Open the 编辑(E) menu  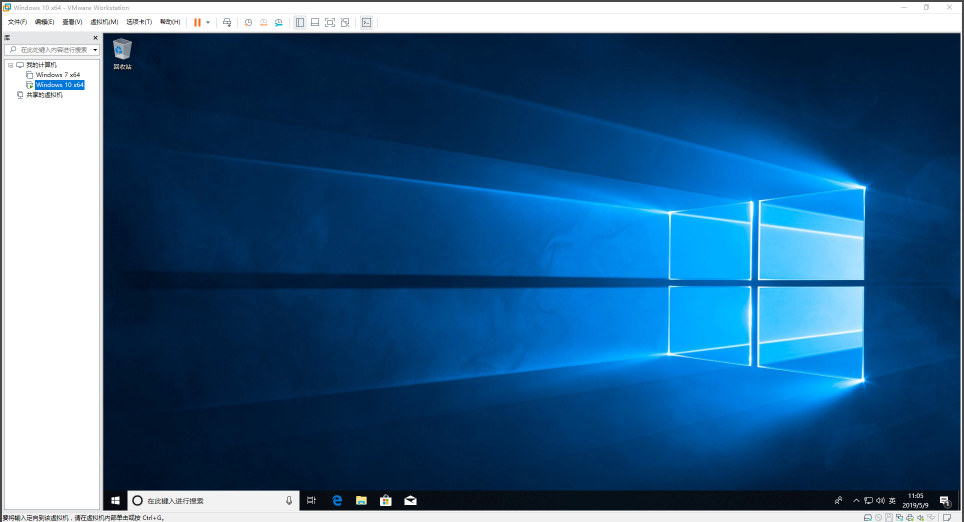(x=44, y=22)
